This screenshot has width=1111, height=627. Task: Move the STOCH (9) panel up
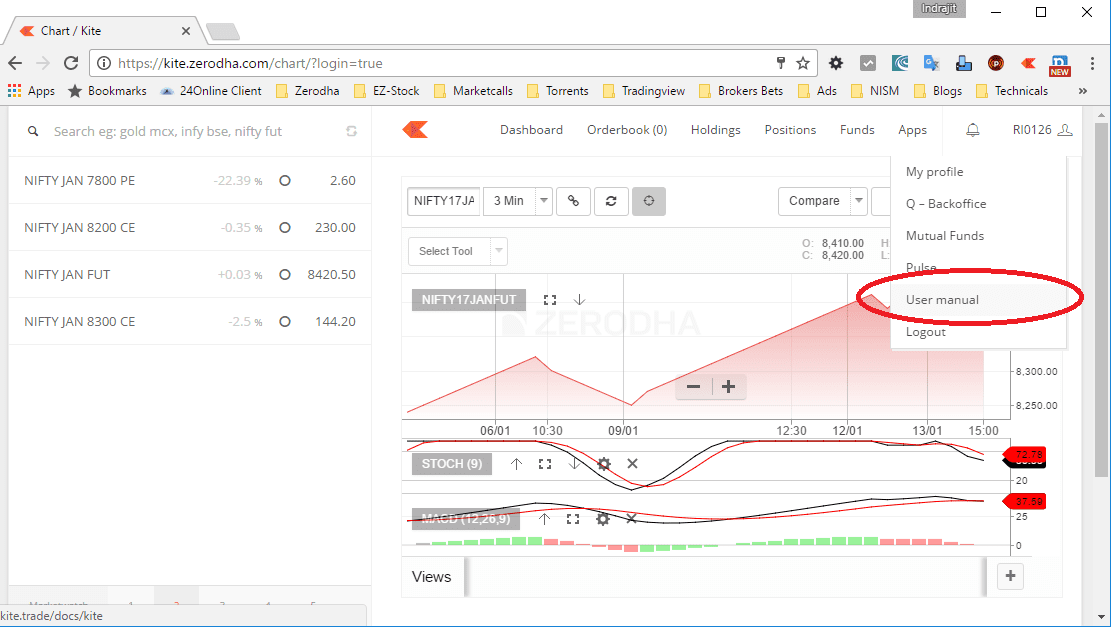point(517,464)
